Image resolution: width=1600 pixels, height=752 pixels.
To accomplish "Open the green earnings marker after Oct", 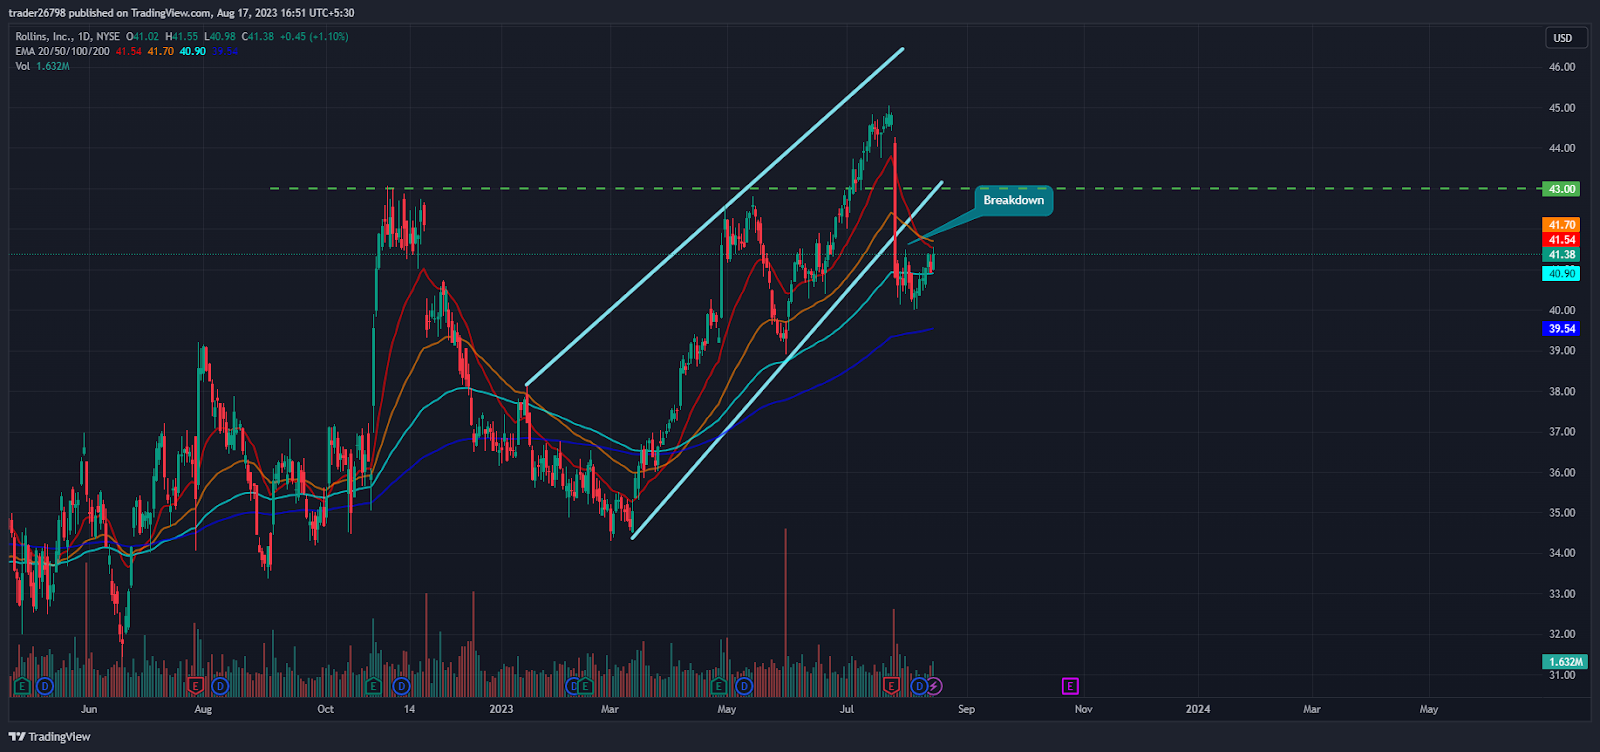I will point(373,686).
